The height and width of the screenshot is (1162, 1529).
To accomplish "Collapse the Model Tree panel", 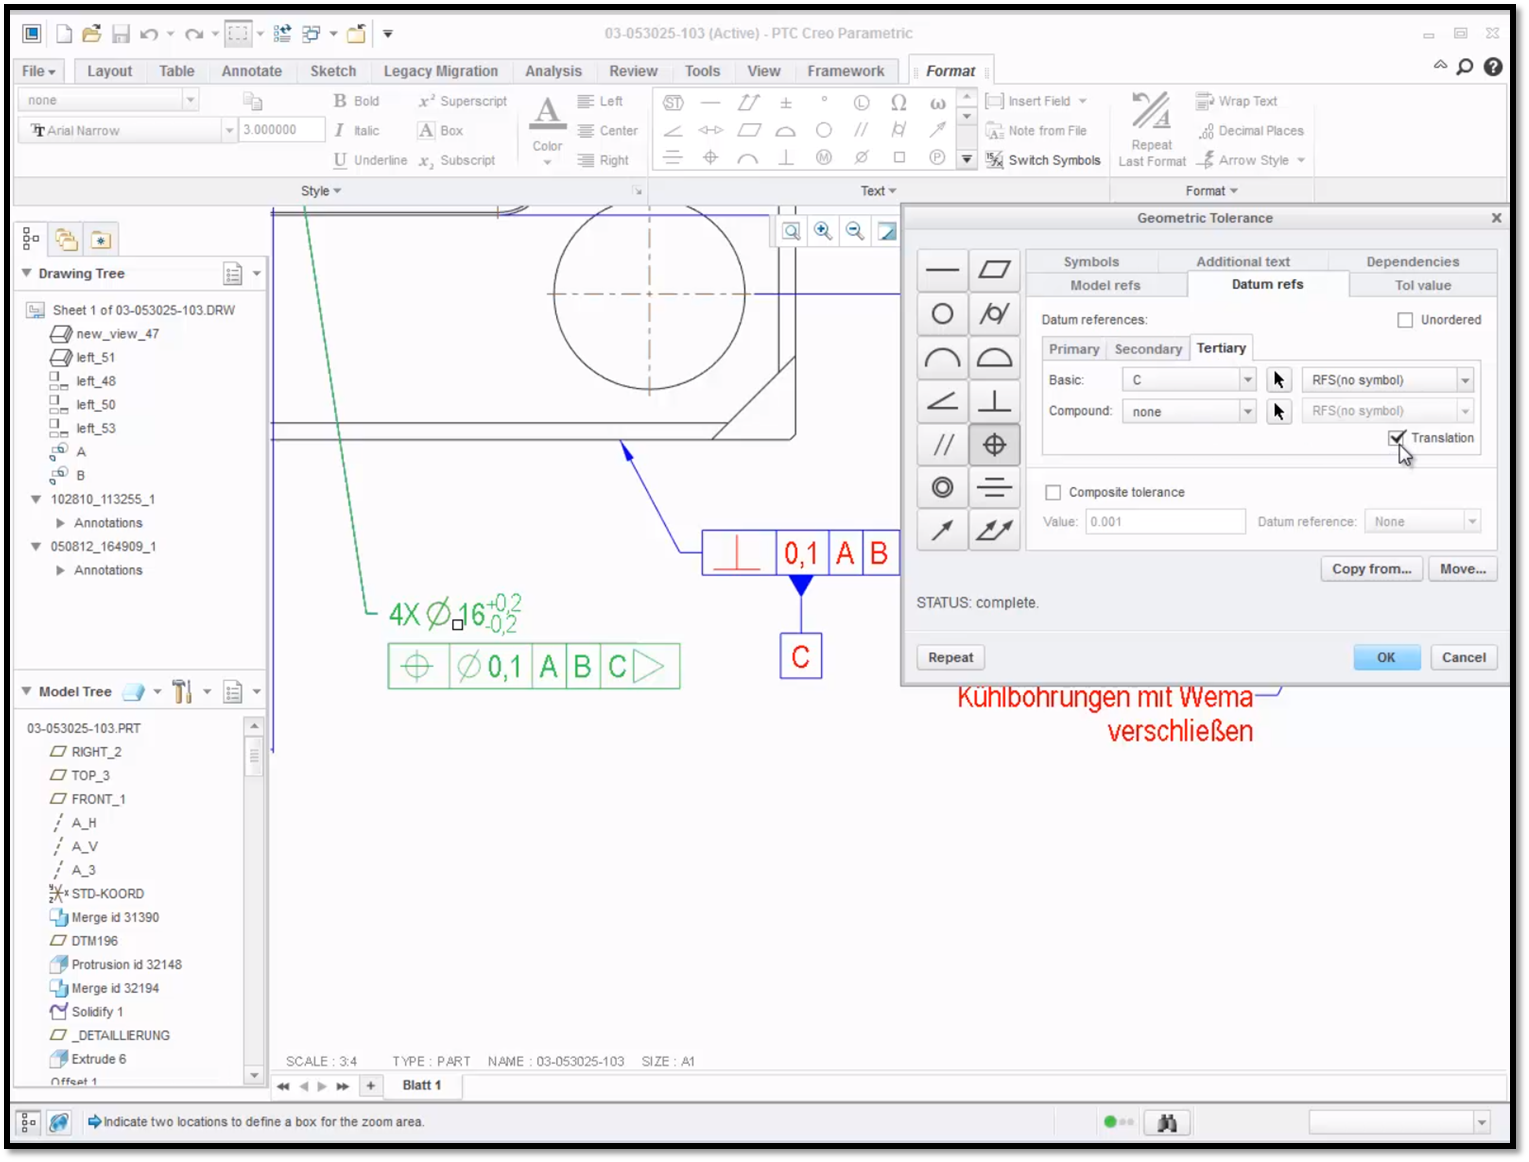I will [x=27, y=691].
